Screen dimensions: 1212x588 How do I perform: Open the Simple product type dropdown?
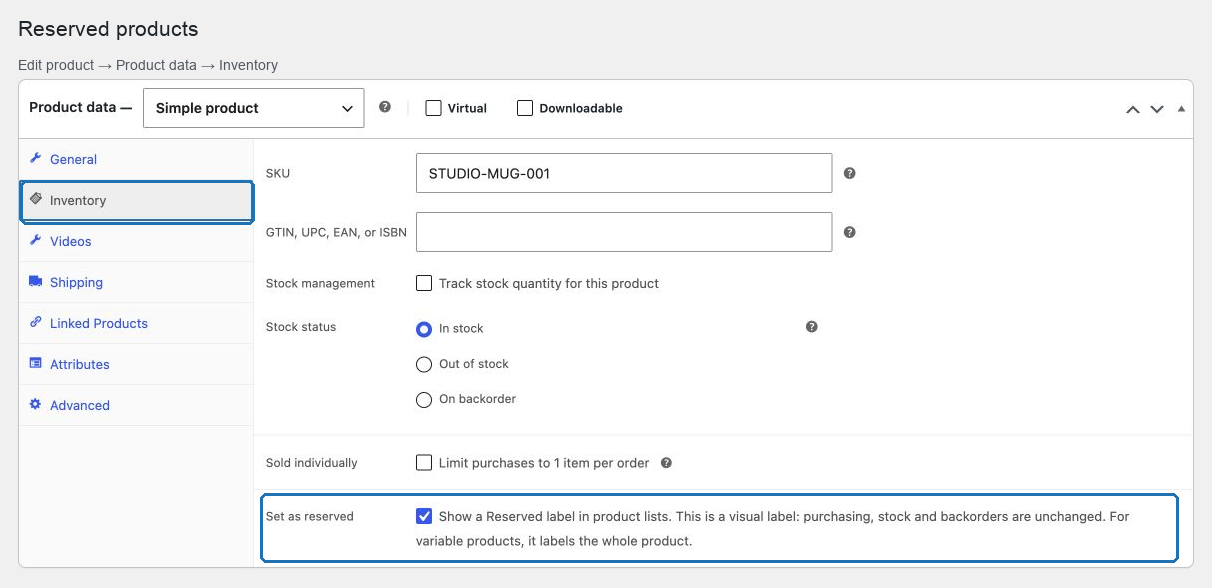click(x=253, y=108)
